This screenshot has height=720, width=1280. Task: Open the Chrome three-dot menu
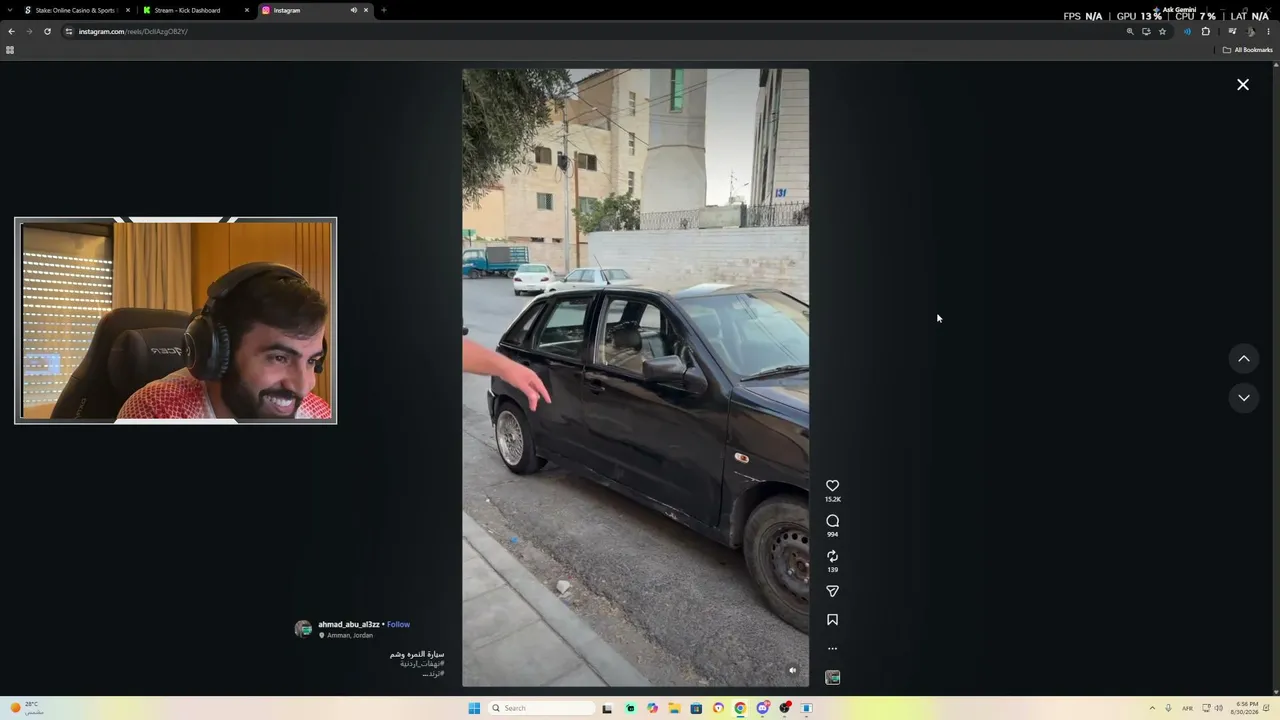1268,31
